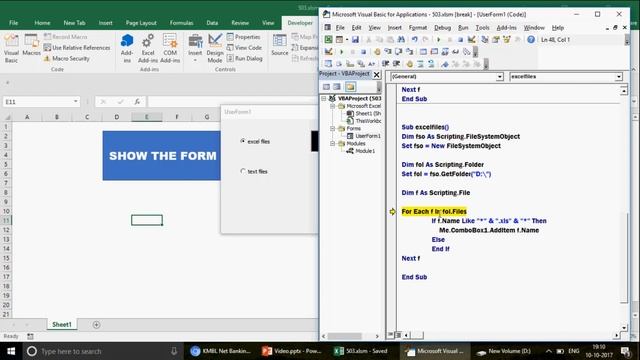Collapse the Forms folder in Project Explorer
640x360 pixels.
pos(332,129)
